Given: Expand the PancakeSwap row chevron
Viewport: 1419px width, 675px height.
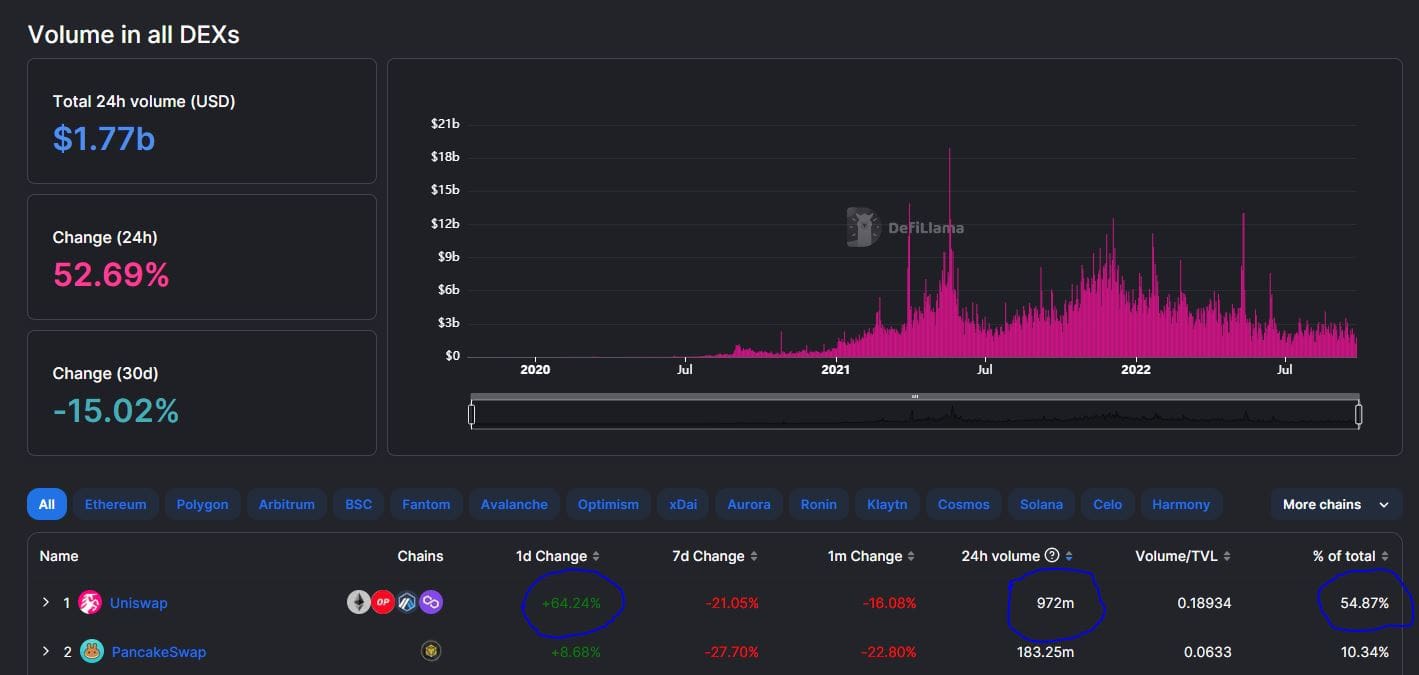Looking at the screenshot, I should point(46,652).
